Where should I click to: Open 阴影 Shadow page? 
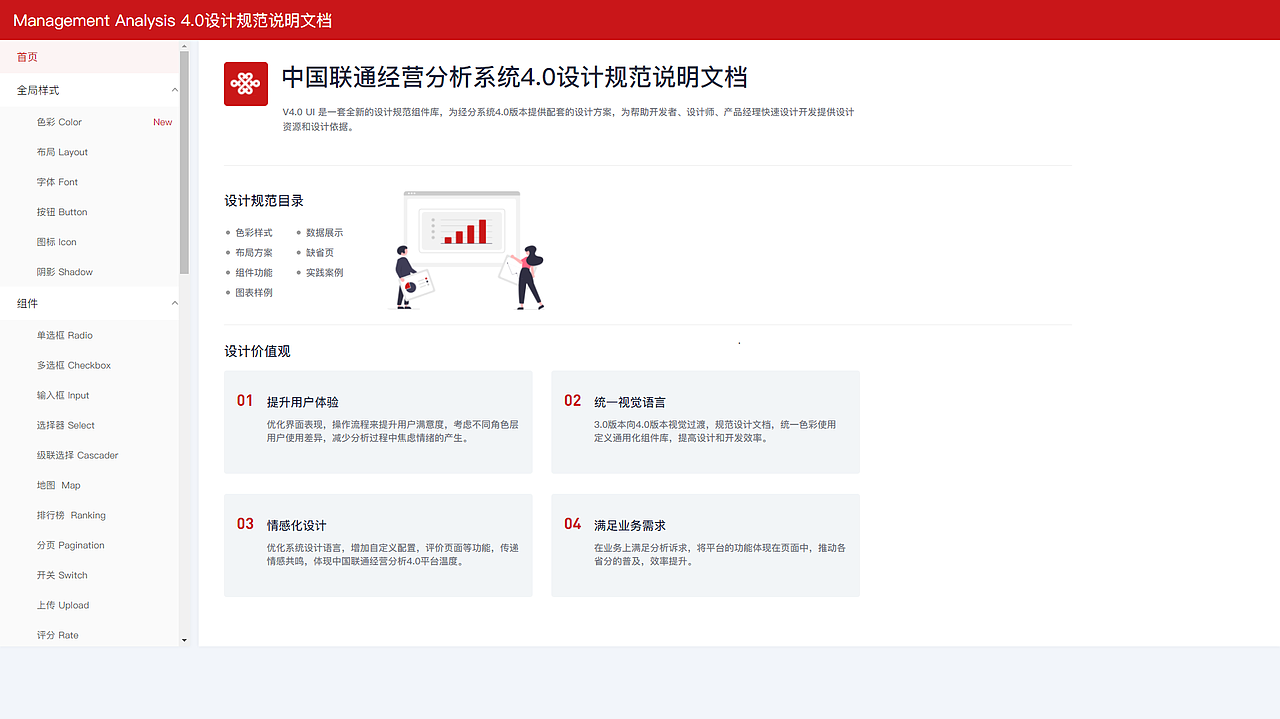[x=64, y=272]
